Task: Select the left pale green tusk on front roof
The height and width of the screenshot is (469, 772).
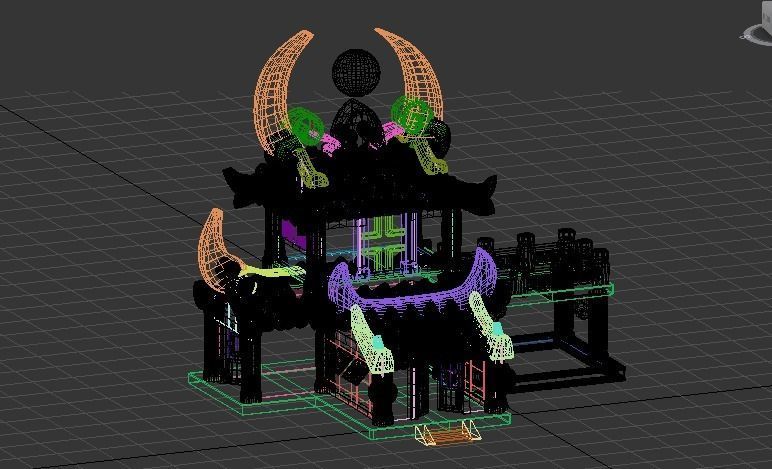Action: coord(370,342)
